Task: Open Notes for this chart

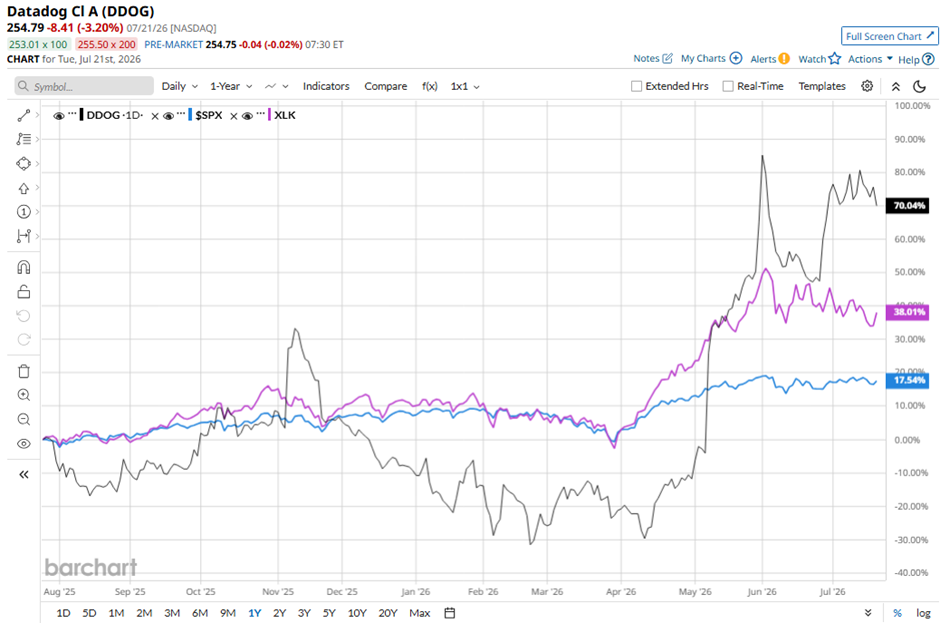Action: click(653, 58)
